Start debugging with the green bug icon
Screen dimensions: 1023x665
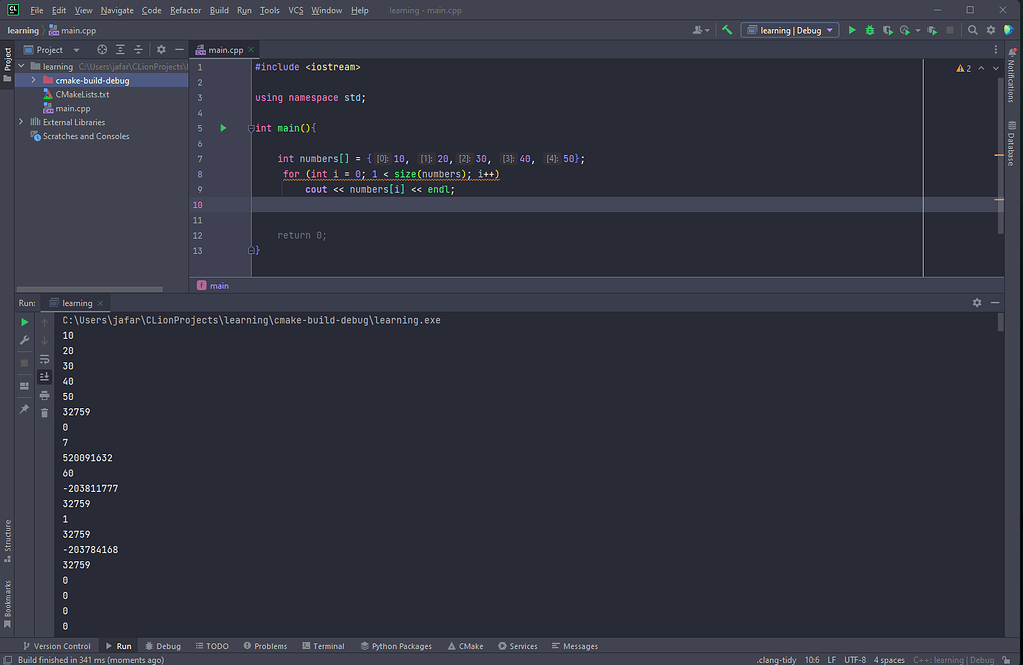click(x=870, y=30)
